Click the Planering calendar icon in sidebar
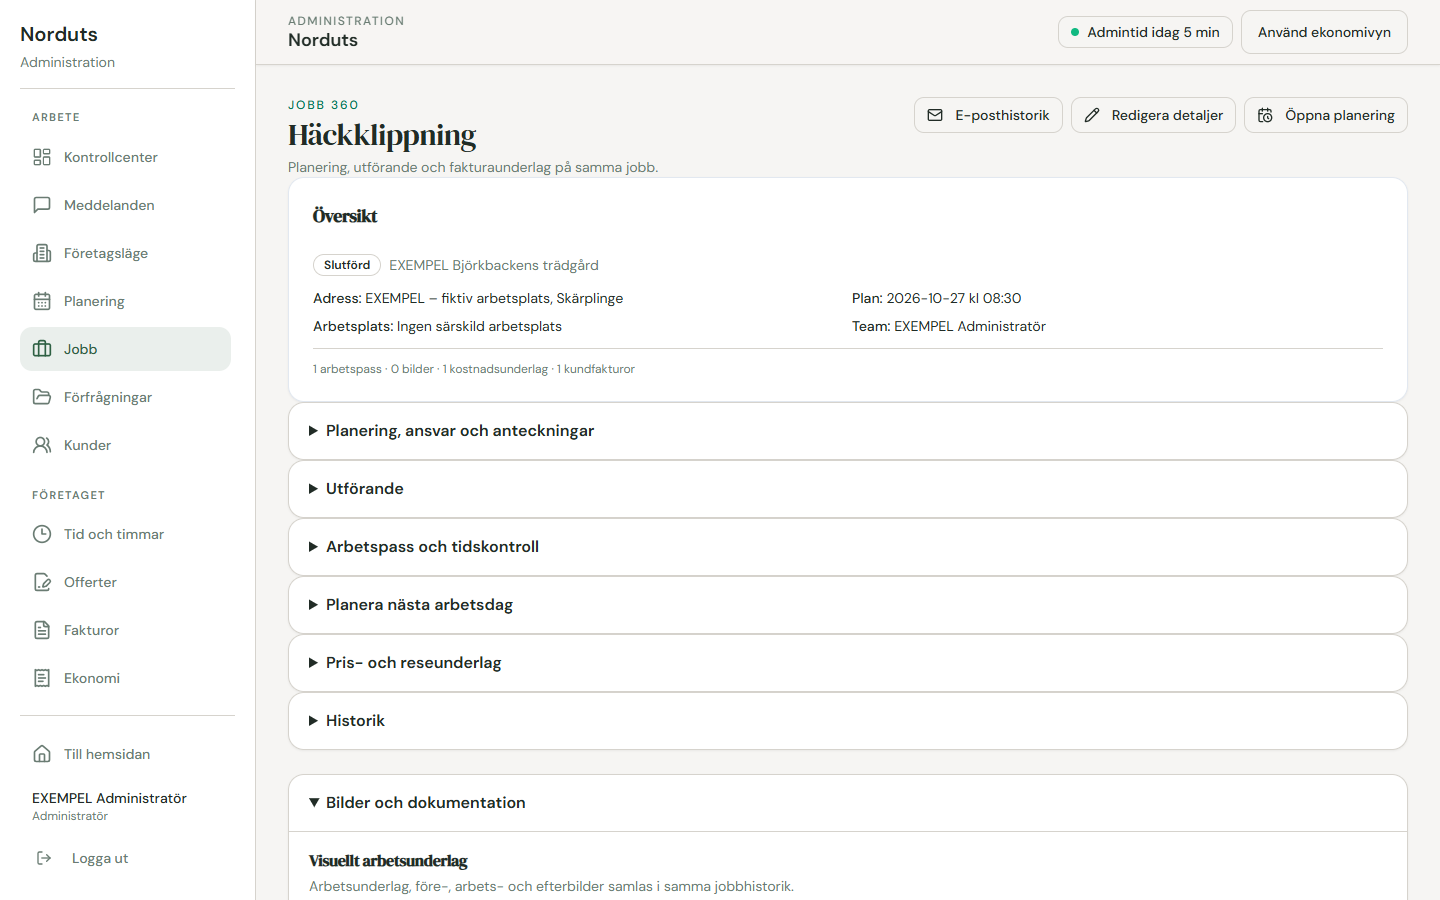The width and height of the screenshot is (1440, 900). [42, 301]
